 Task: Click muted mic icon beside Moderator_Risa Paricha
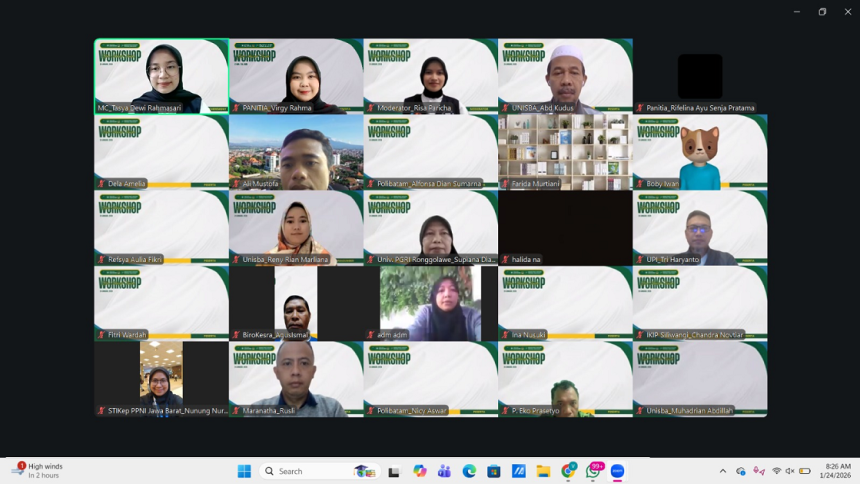tap(371, 108)
